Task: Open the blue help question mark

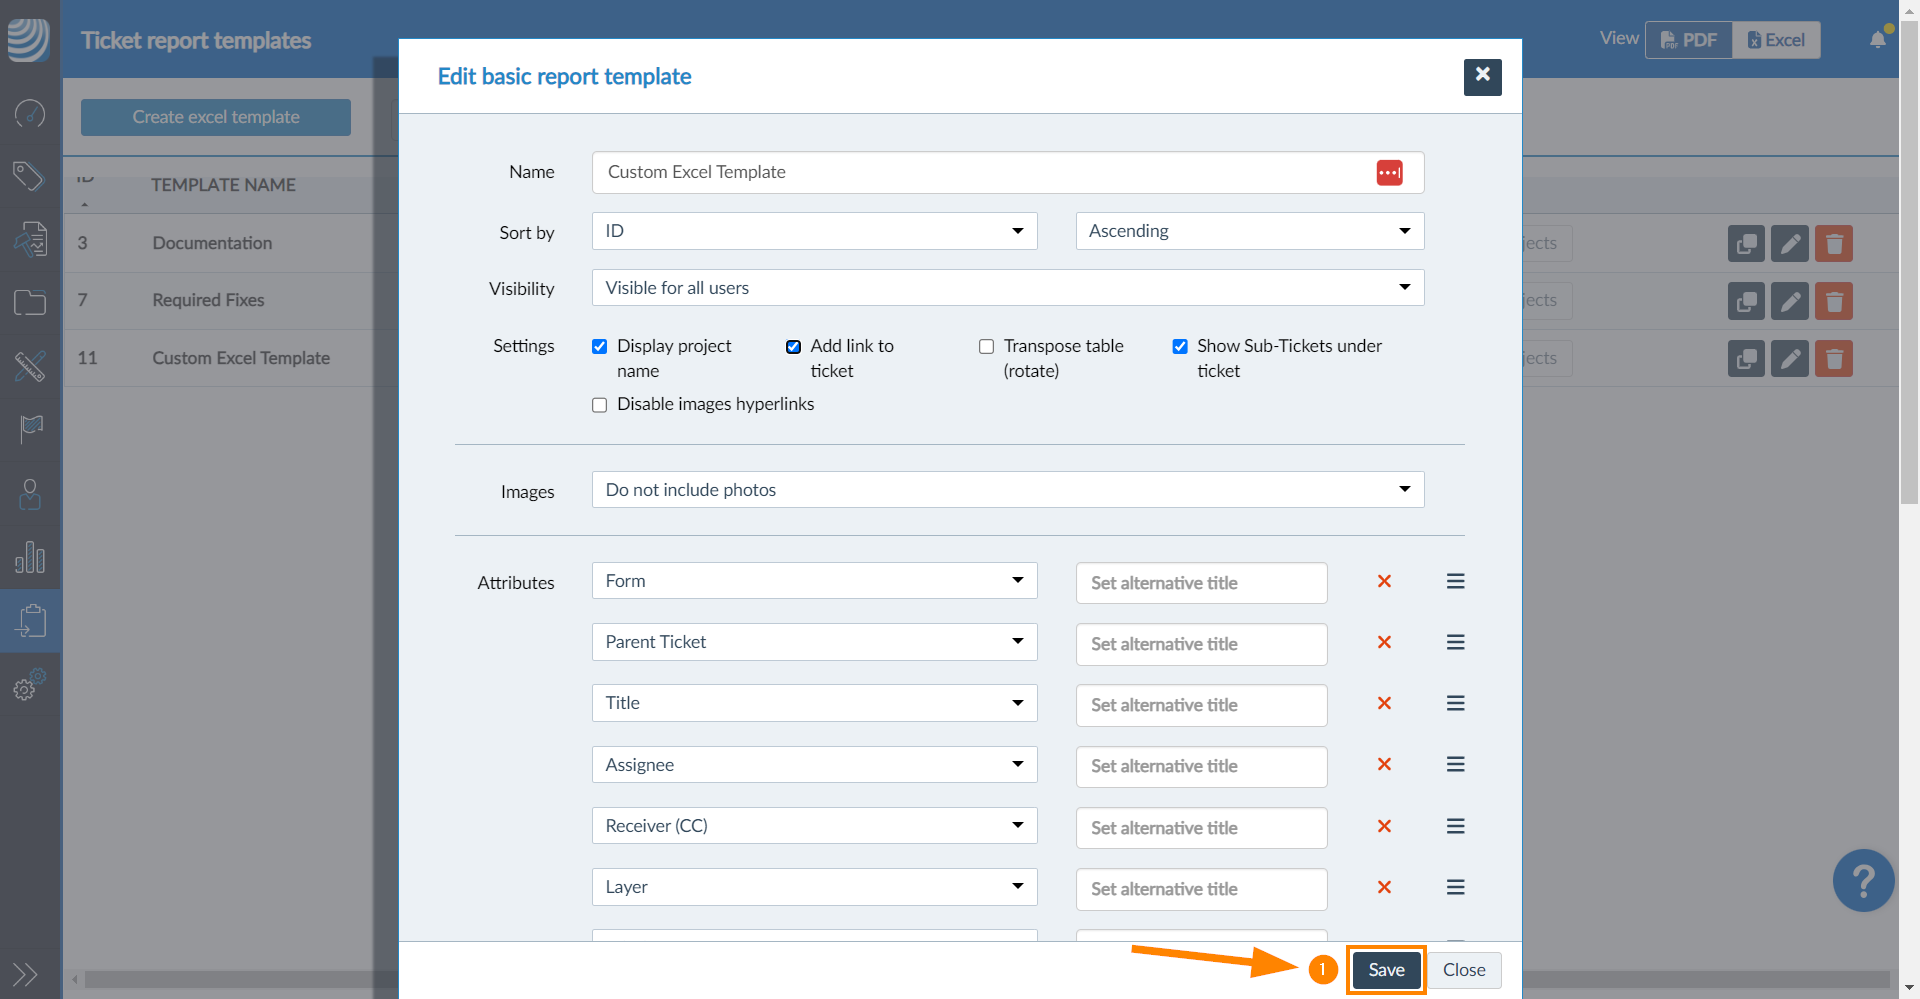Action: (x=1862, y=881)
